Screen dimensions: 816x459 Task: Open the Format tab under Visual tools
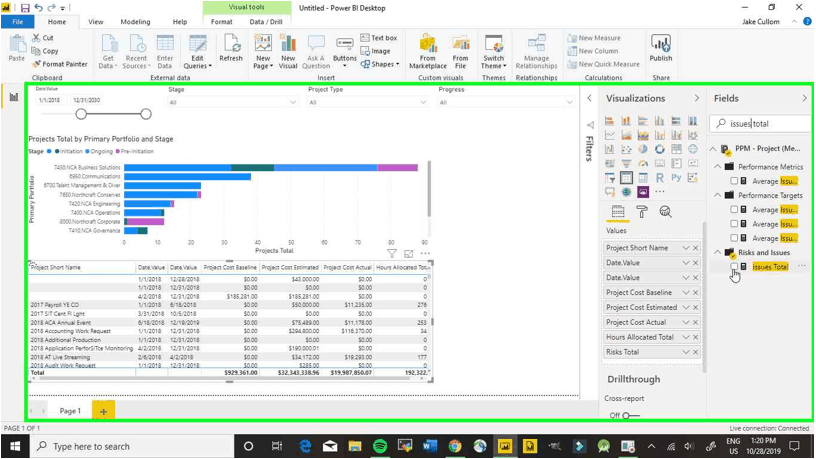[x=222, y=22]
